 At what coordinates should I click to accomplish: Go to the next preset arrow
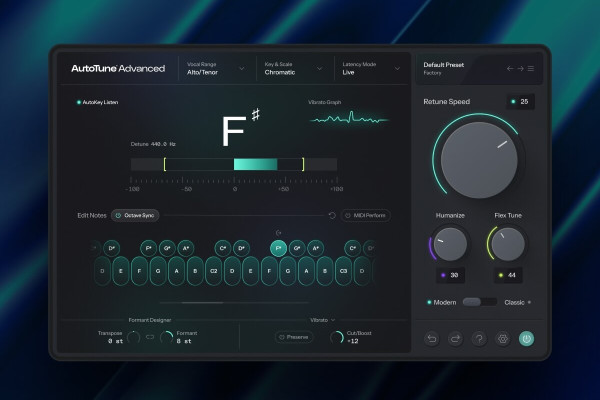(520, 69)
